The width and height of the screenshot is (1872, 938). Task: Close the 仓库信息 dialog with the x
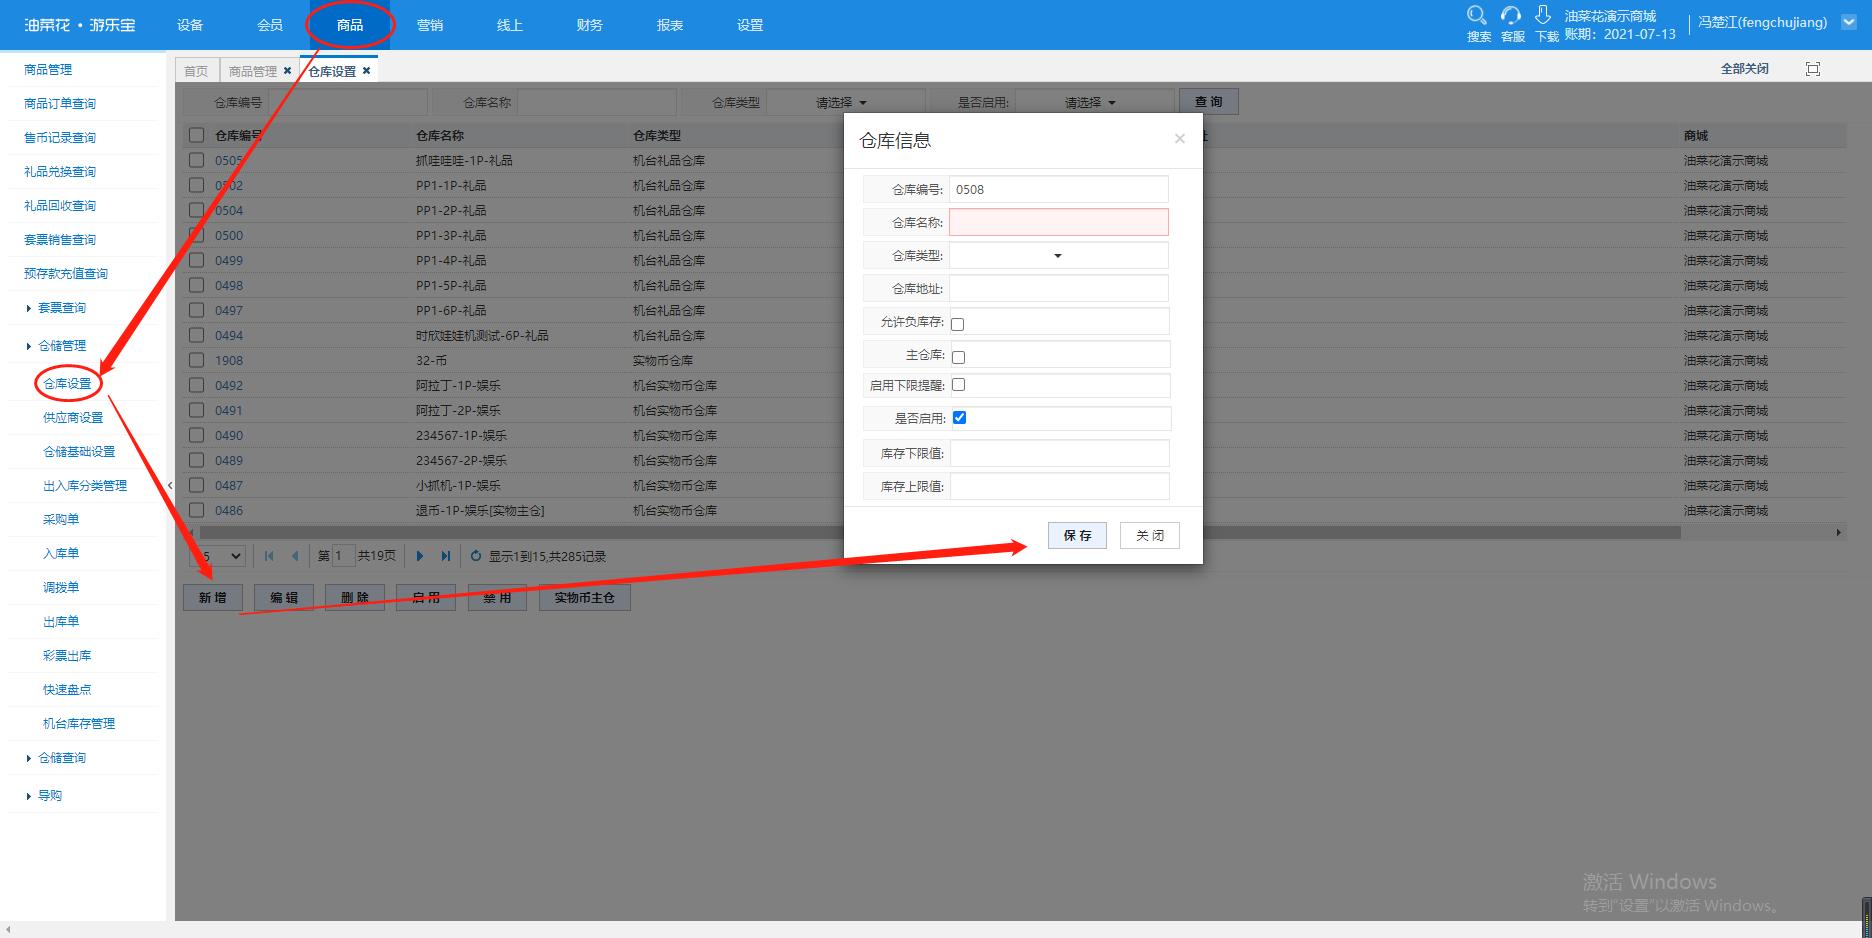[x=1180, y=139]
